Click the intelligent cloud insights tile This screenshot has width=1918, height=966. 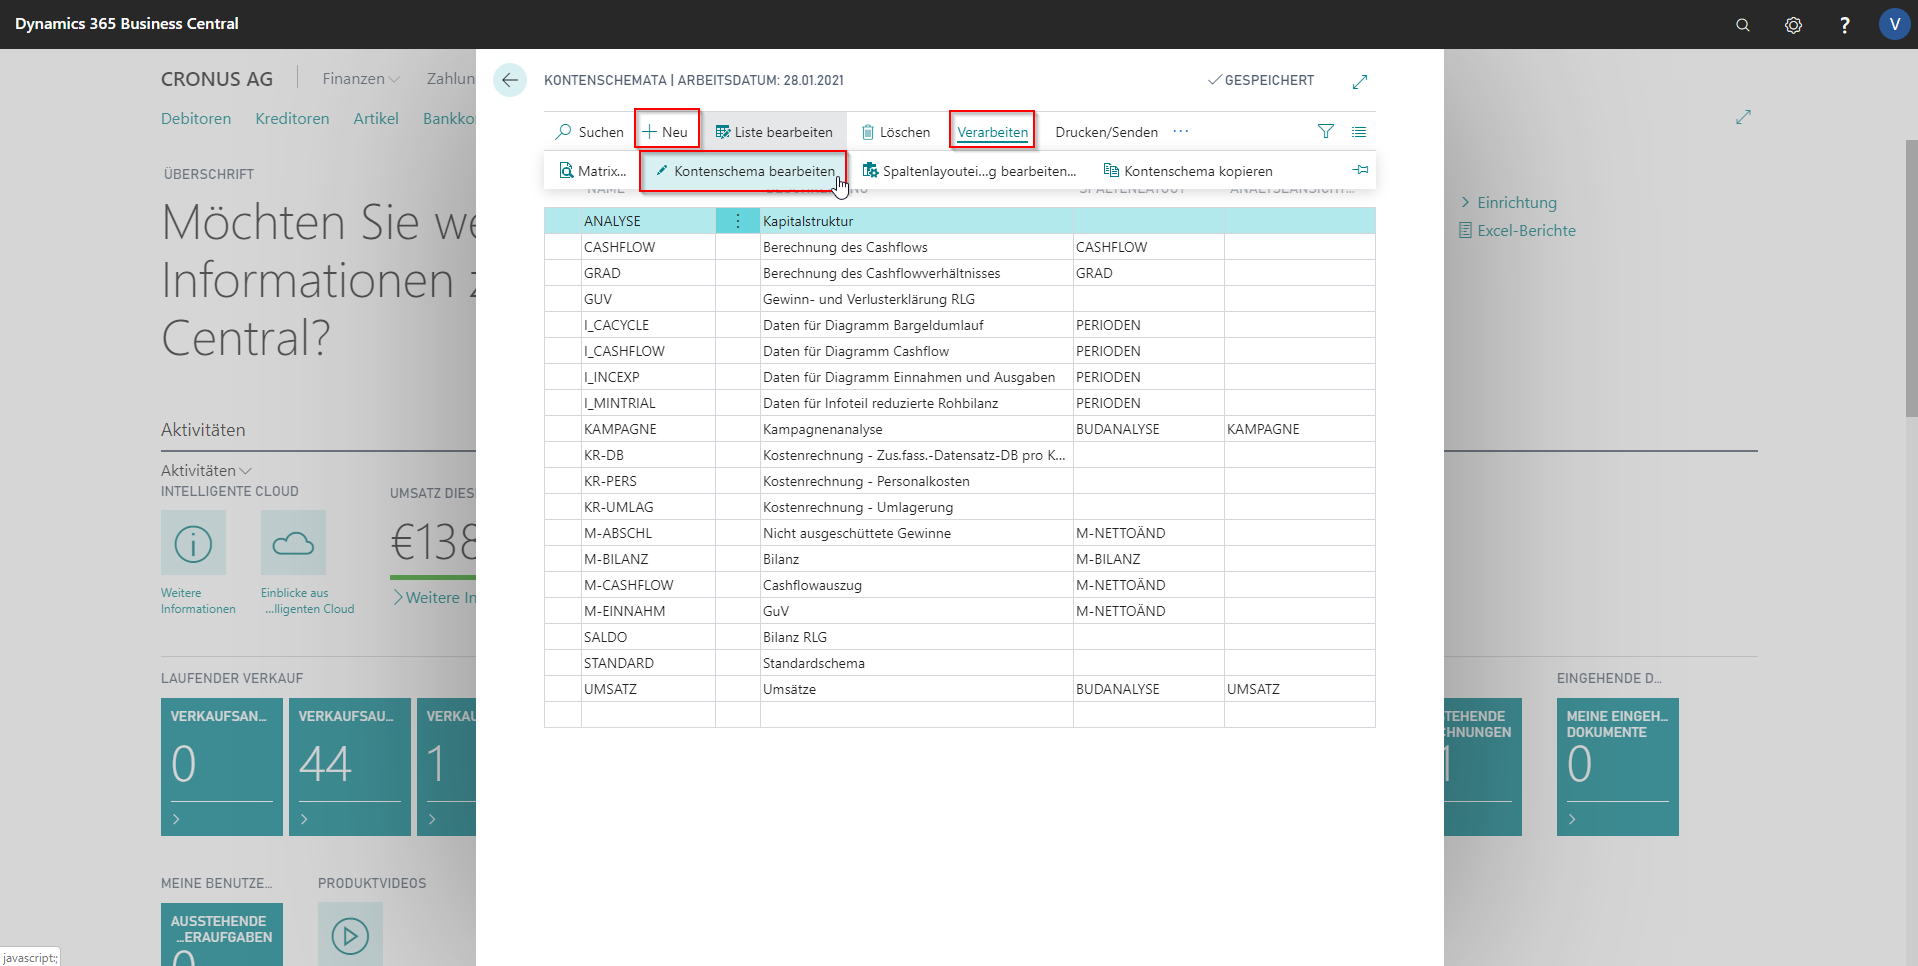point(293,543)
